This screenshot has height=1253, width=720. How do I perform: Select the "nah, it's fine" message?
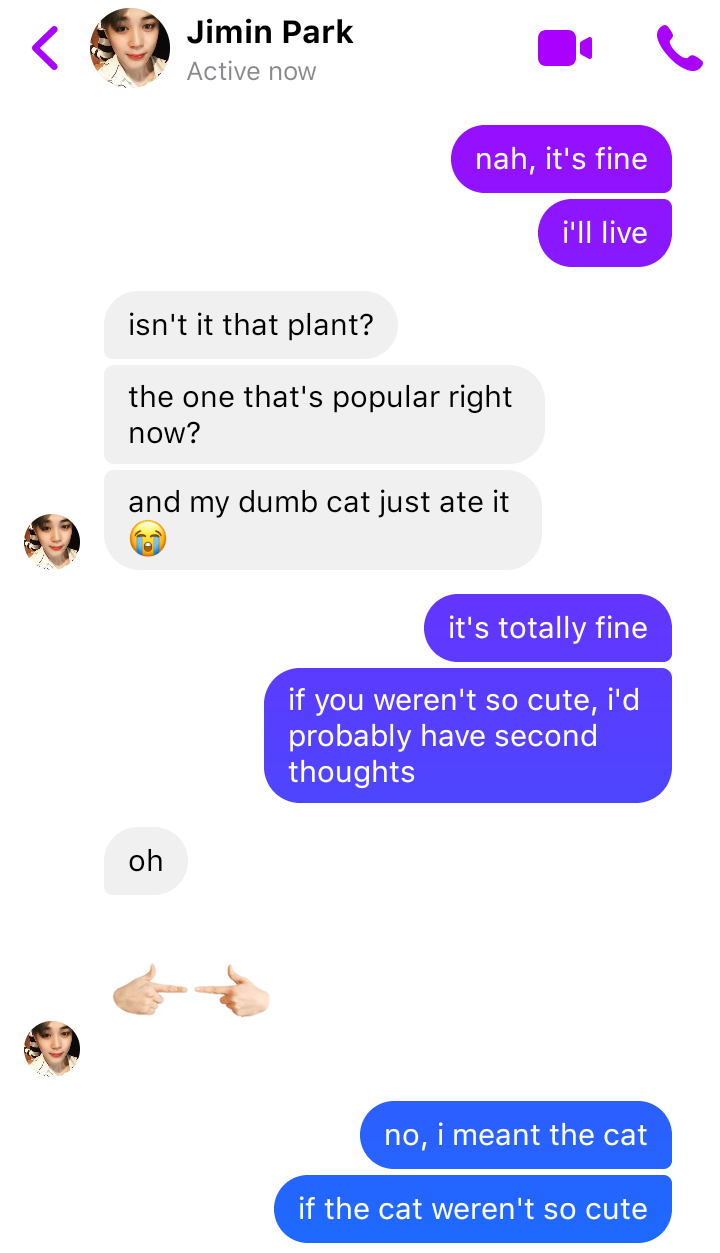tap(561, 159)
